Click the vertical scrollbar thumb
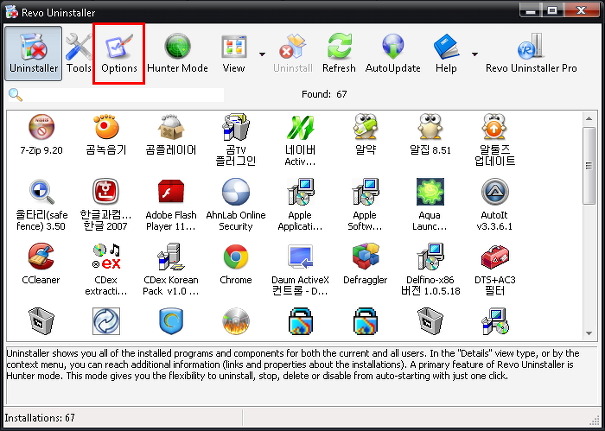 (589, 166)
